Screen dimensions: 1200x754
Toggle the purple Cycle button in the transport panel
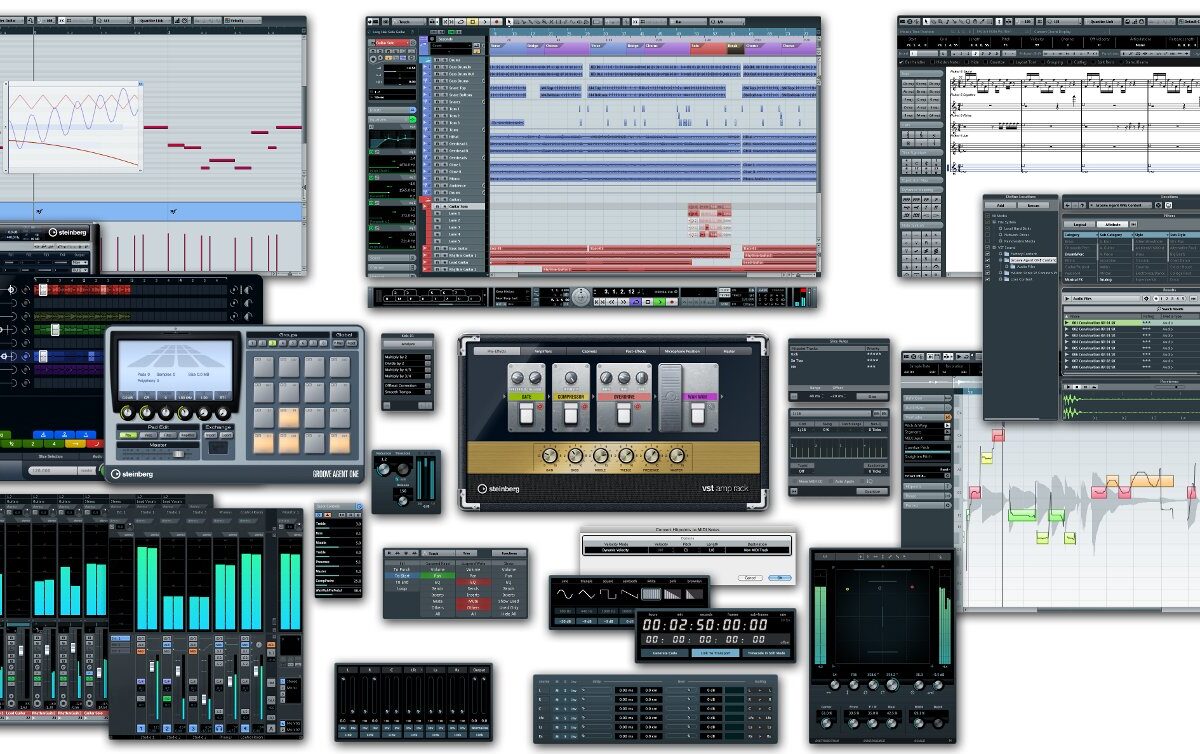click(636, 302)
